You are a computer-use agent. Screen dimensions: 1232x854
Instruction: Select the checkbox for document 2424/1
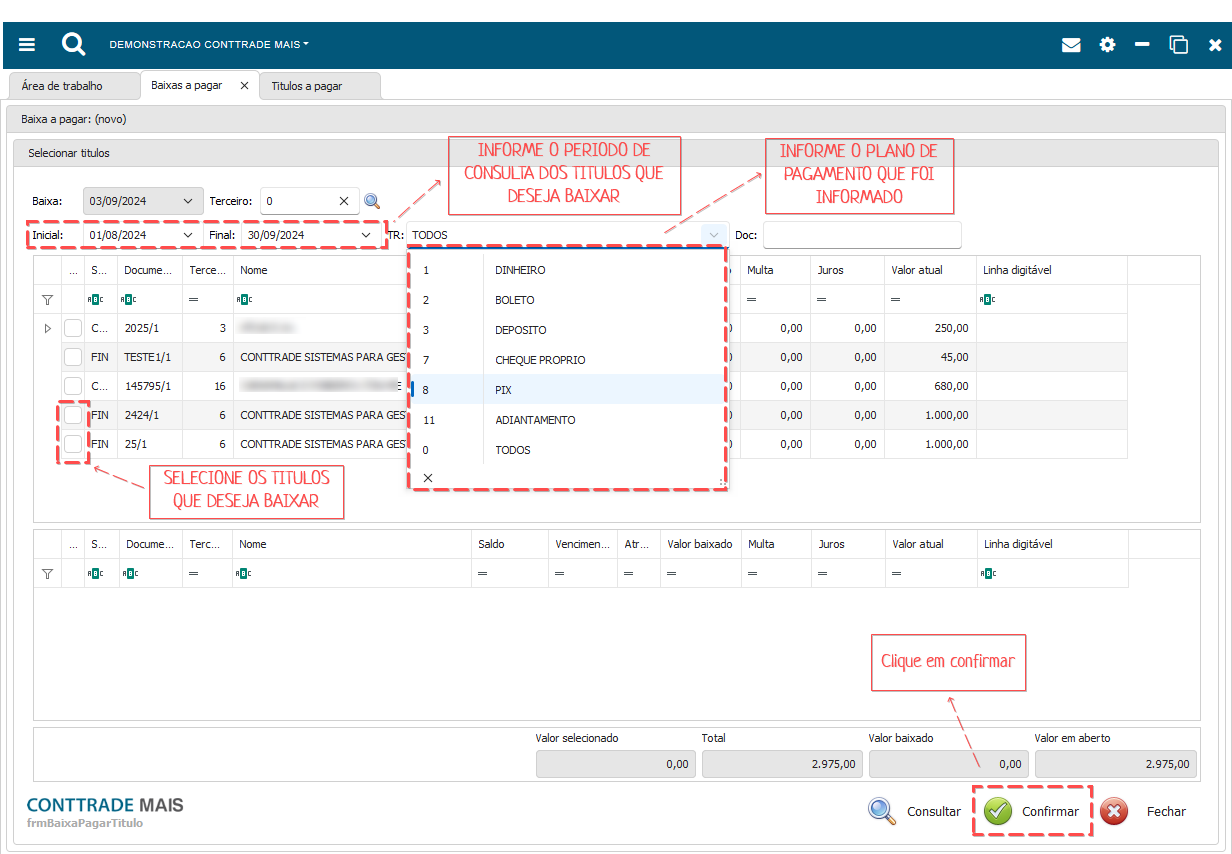point(73,415)
